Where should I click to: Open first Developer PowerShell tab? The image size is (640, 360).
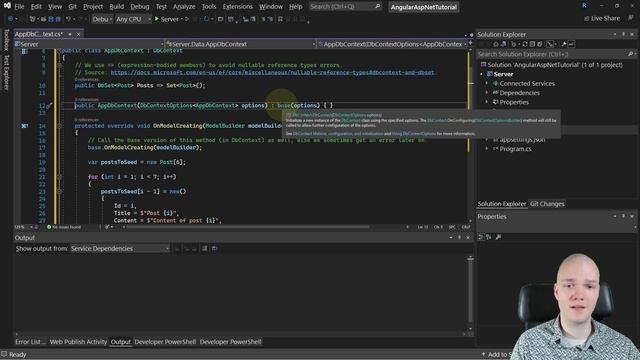[165, 342]
